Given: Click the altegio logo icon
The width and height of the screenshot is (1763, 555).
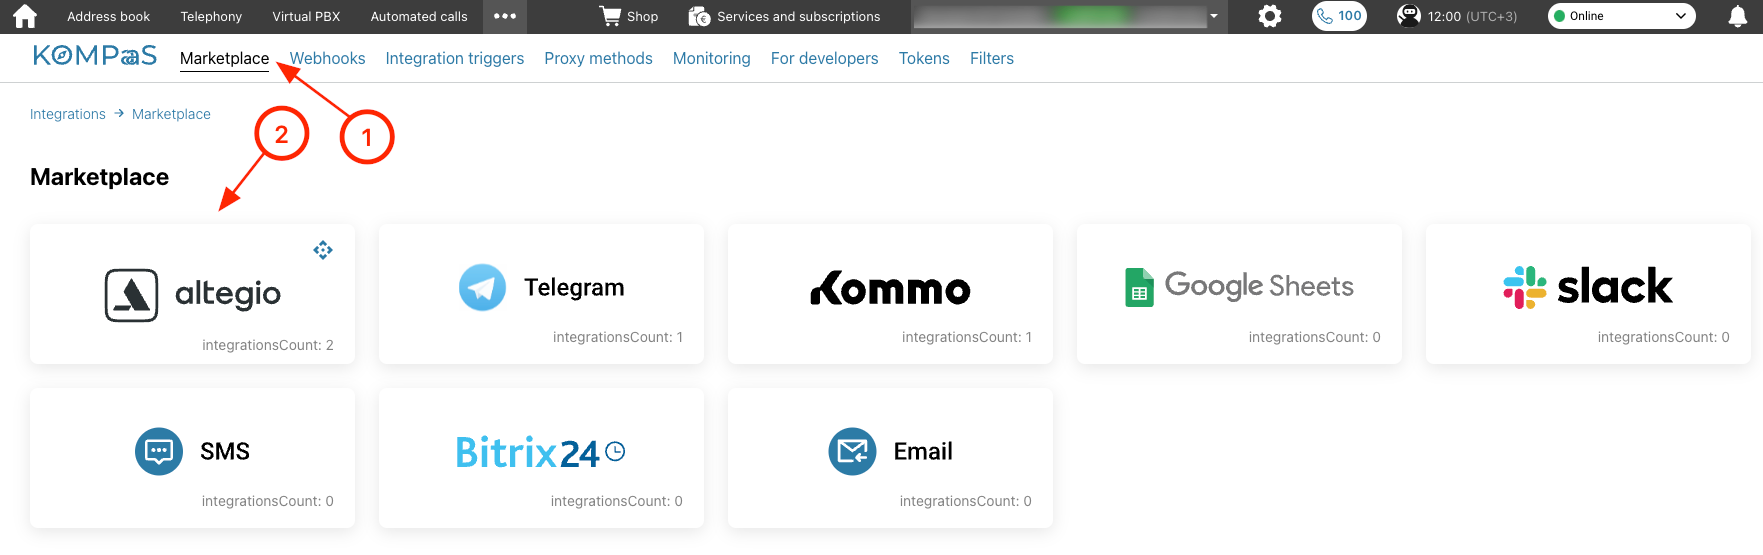Looking at the screenshot, I should coord(131,295).
